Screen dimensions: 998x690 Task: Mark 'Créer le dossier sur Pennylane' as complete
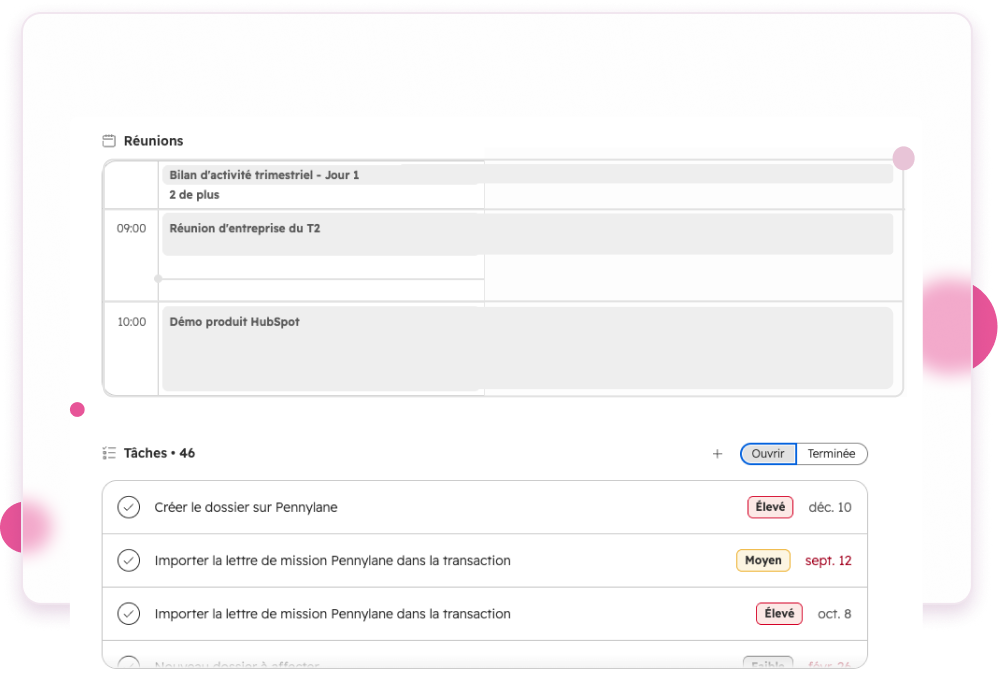(x=129, y=507)
